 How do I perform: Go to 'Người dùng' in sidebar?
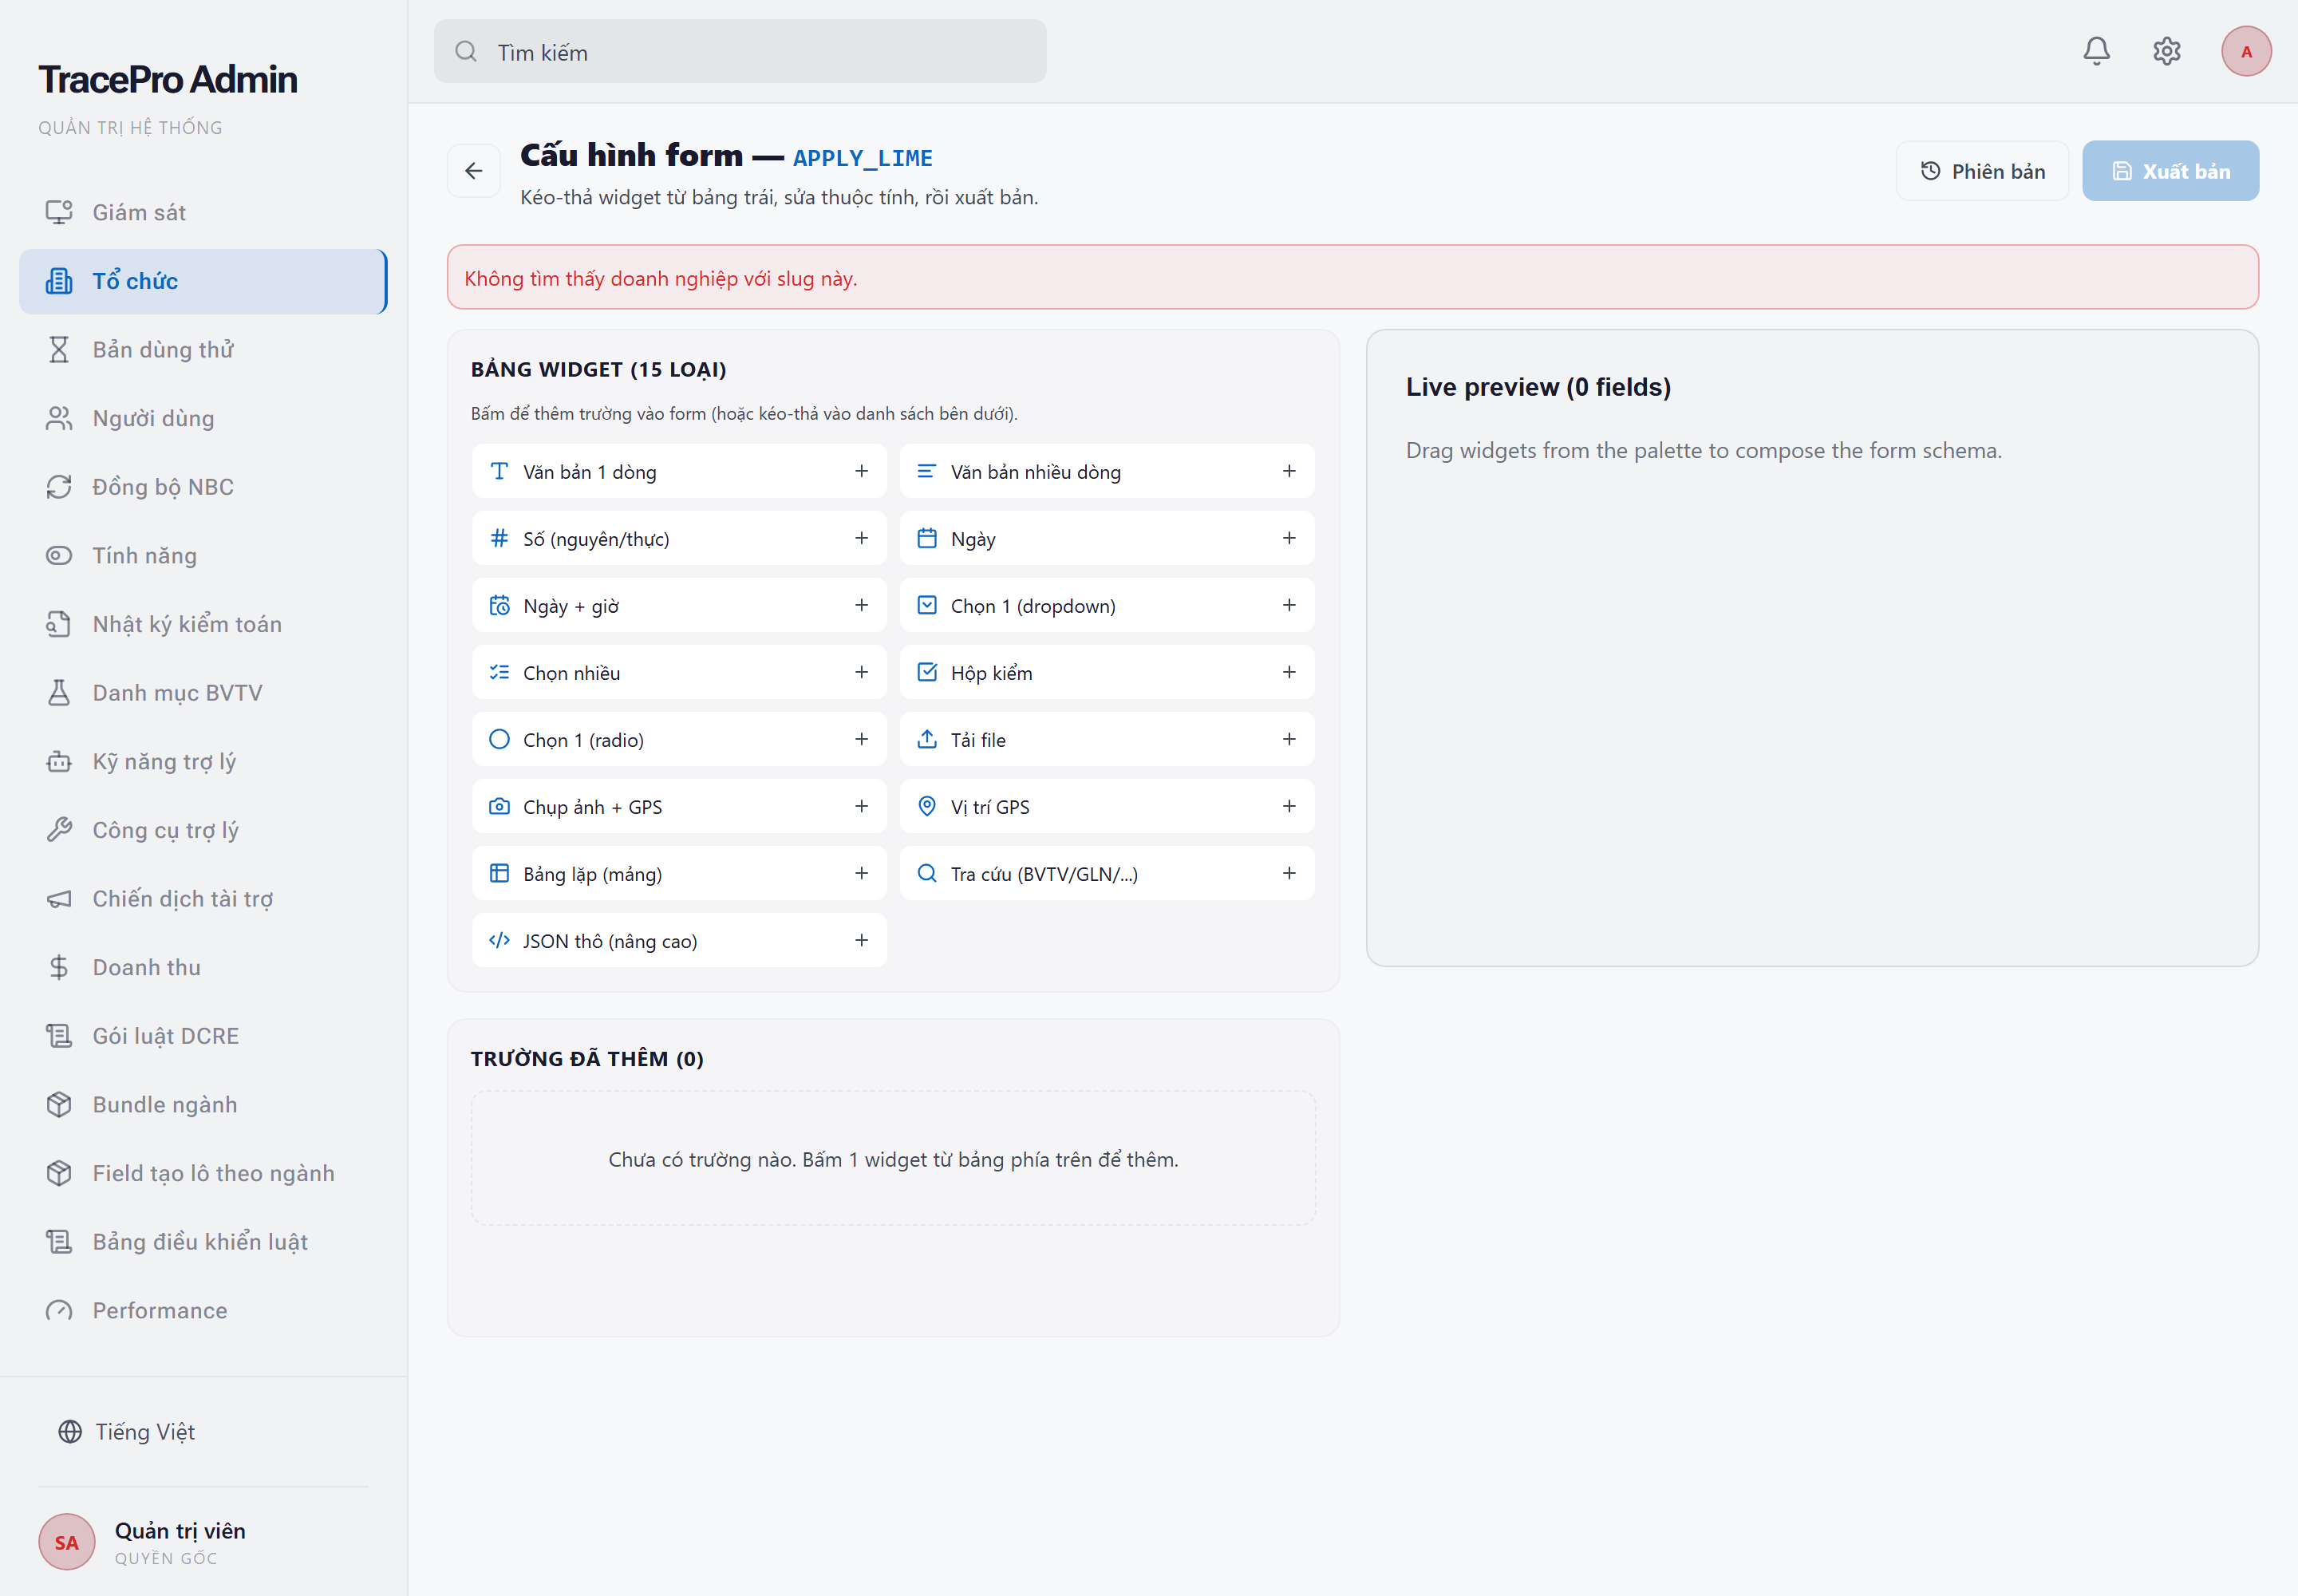click(x=203, y=418)
